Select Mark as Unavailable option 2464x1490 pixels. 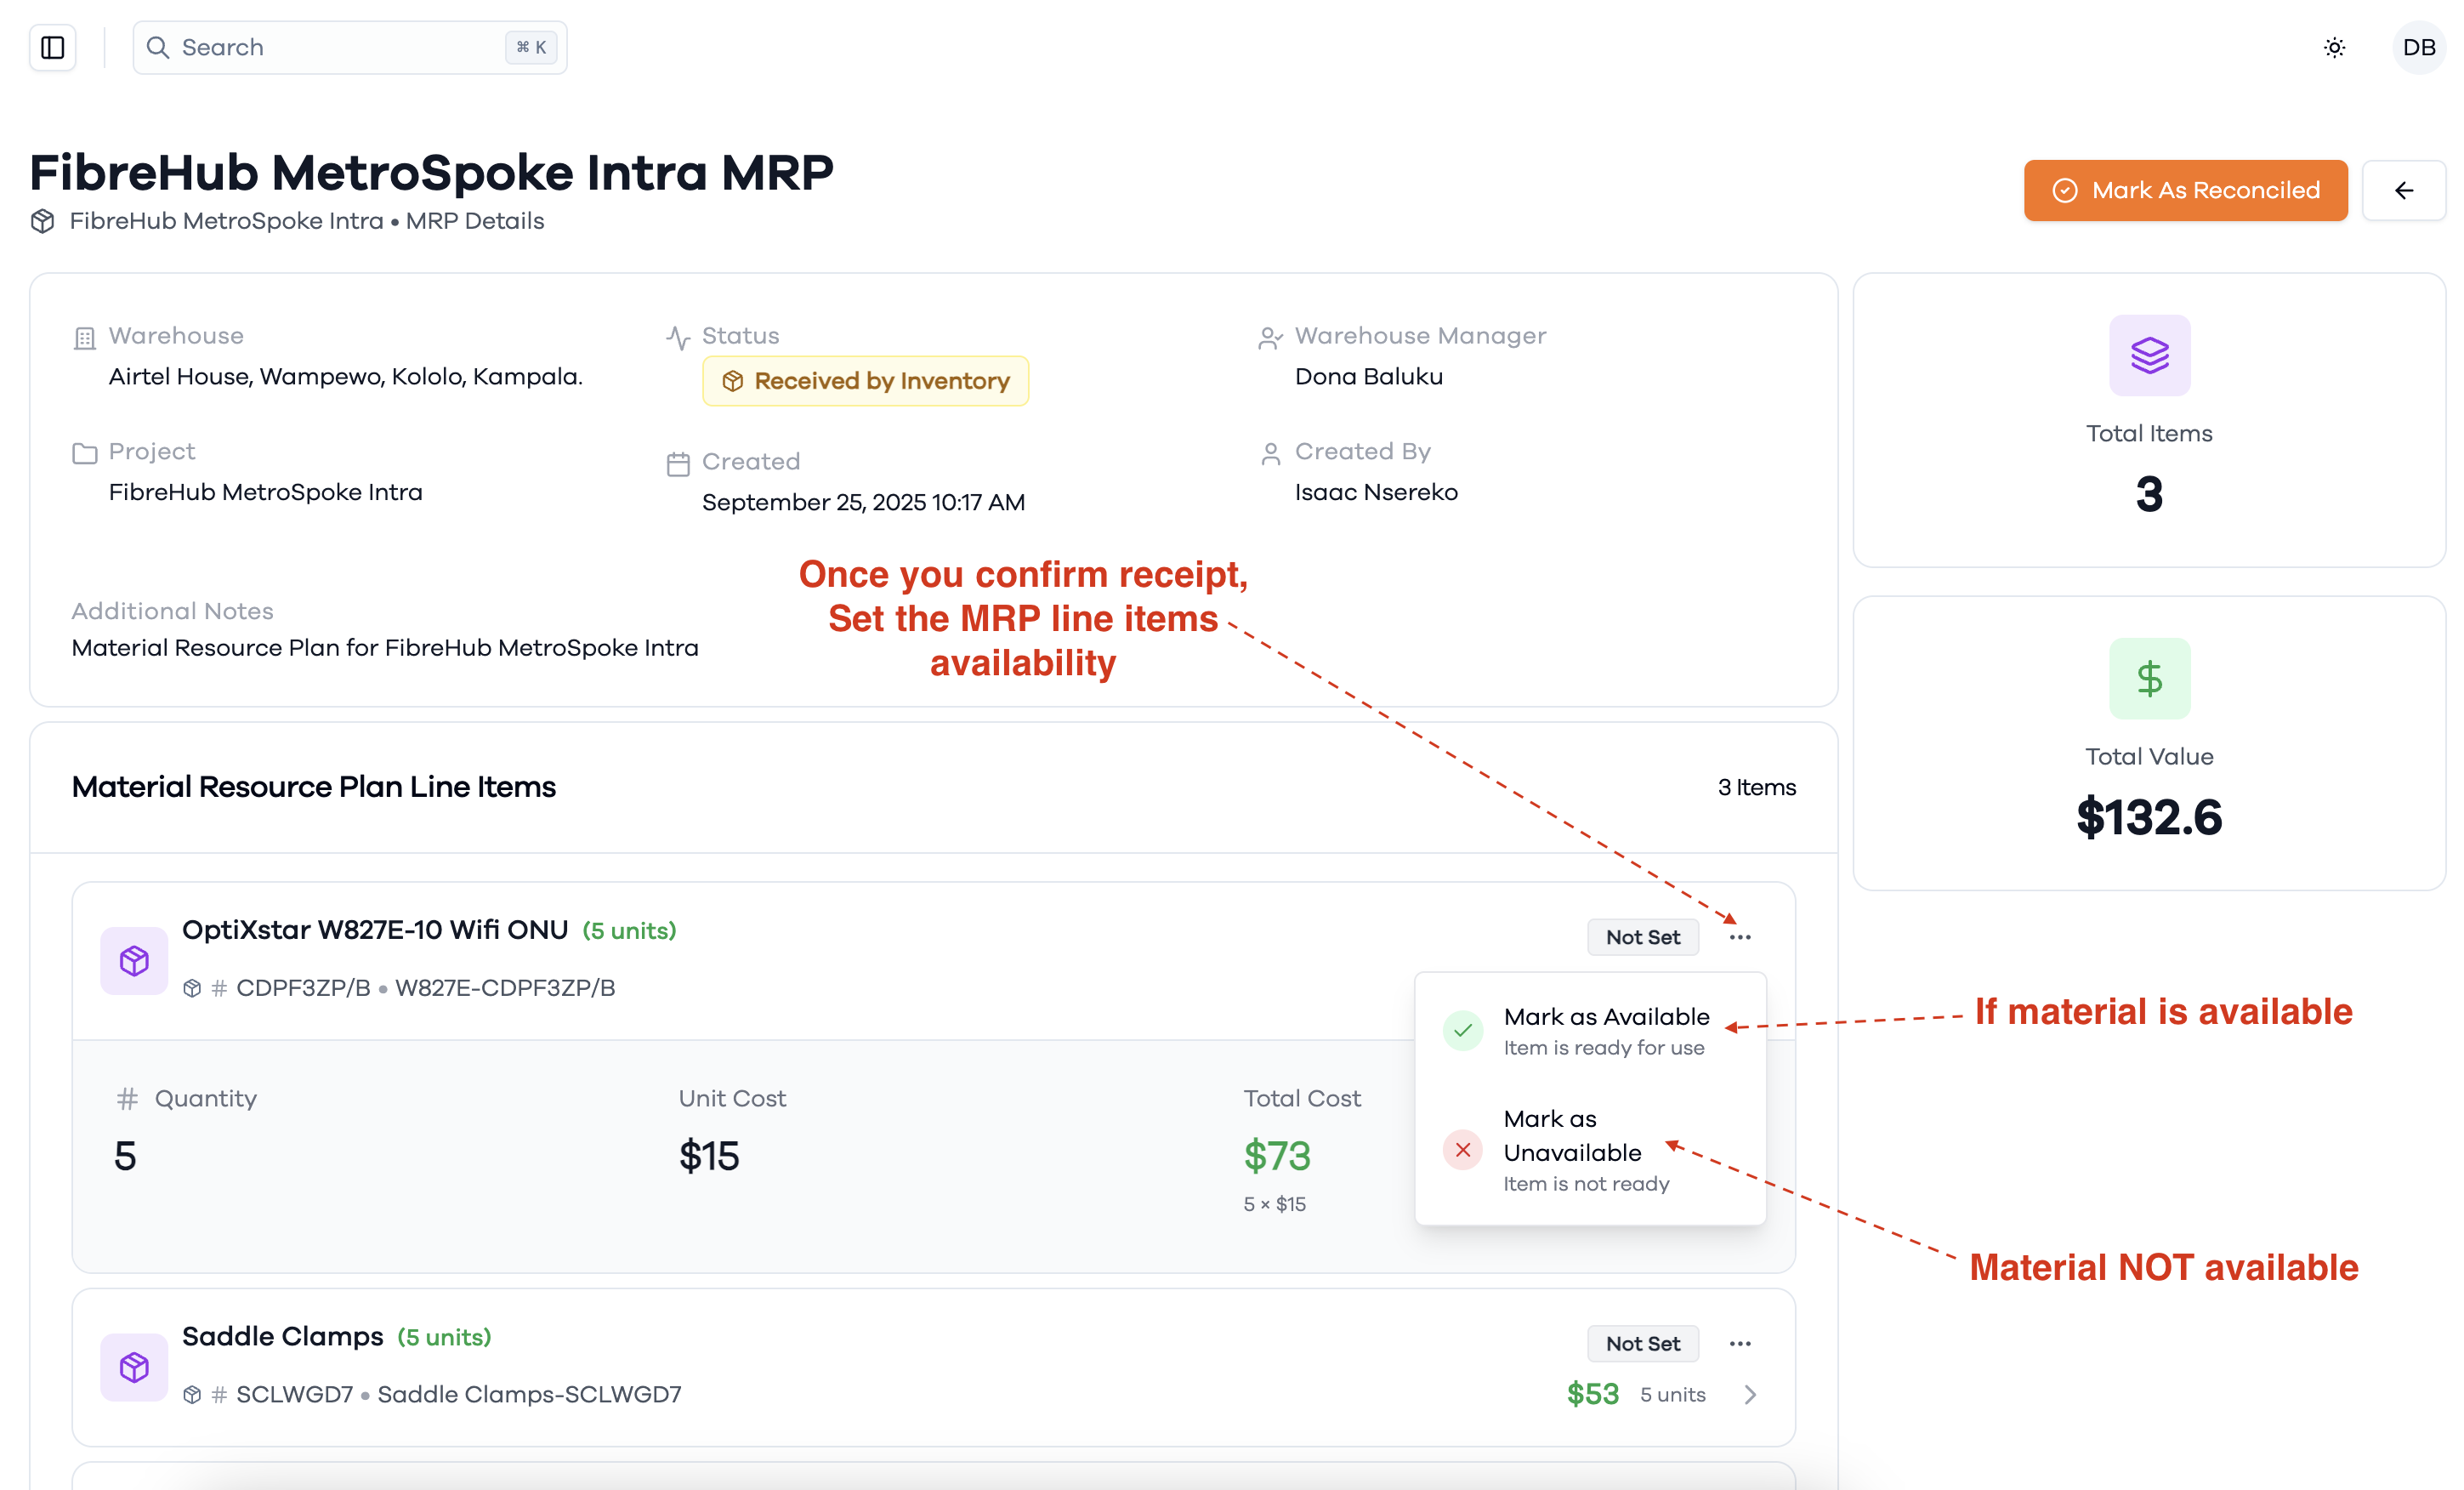(x=1590, y=1150)
